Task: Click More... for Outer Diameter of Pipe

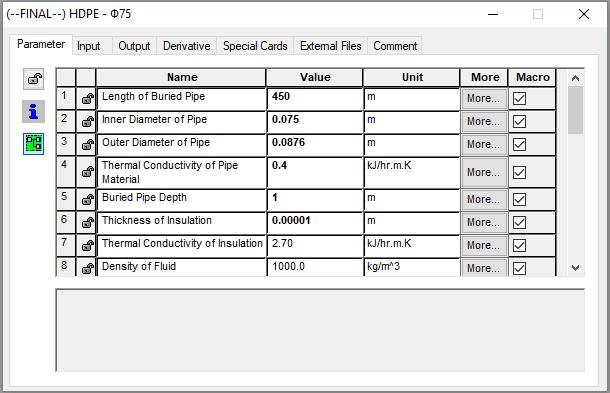Action: click(x=484, y=144)
